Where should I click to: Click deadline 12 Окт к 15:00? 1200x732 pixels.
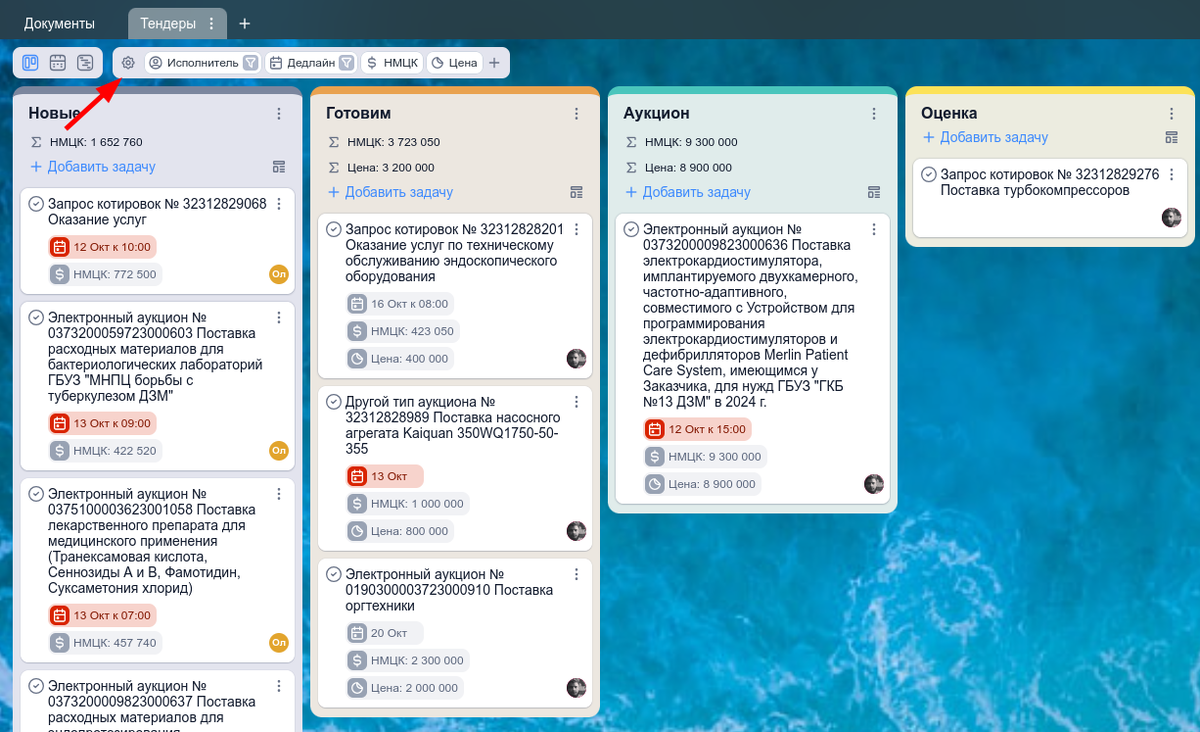pos(698,429)
